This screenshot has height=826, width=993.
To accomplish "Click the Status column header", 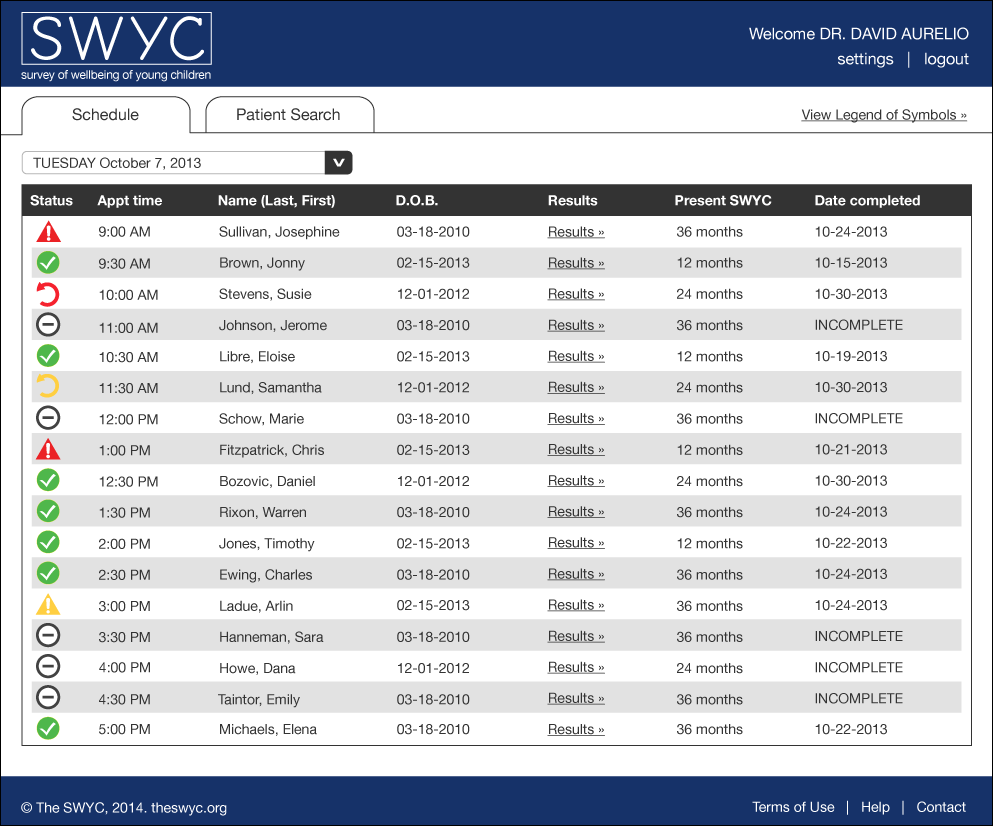I will pos(51,201).
